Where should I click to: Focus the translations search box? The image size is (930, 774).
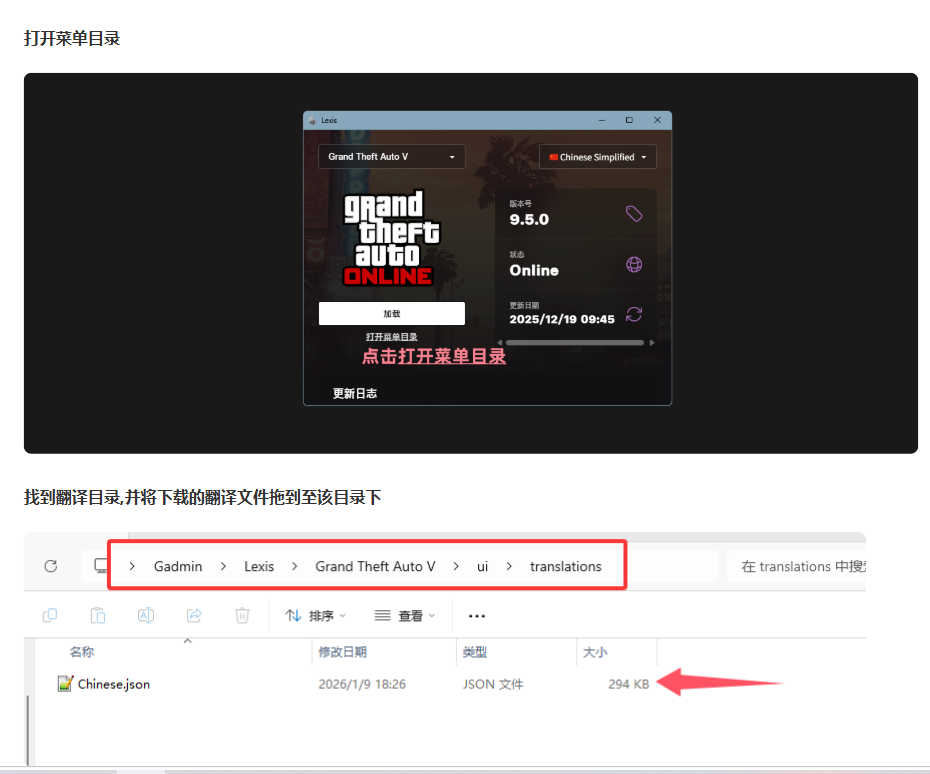click(x=796, y=566)
